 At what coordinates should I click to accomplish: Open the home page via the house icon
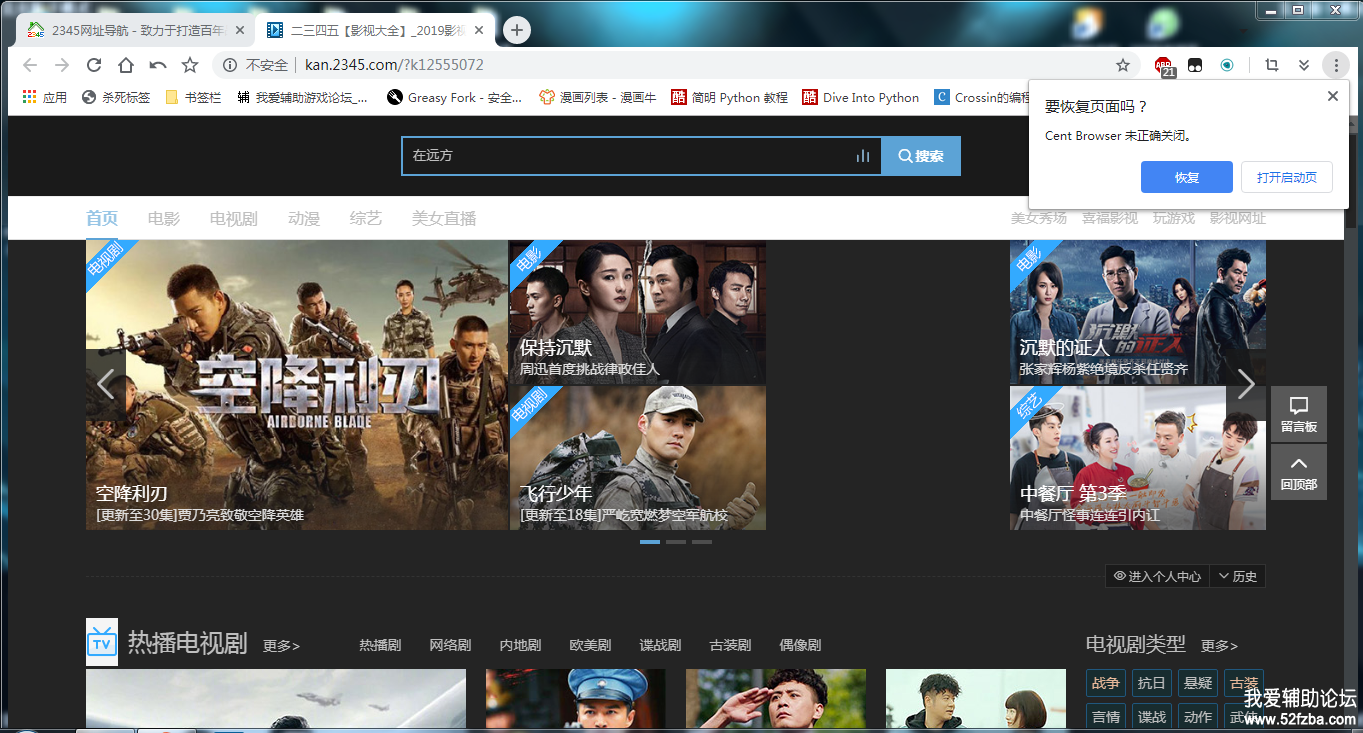coord(126,65)
